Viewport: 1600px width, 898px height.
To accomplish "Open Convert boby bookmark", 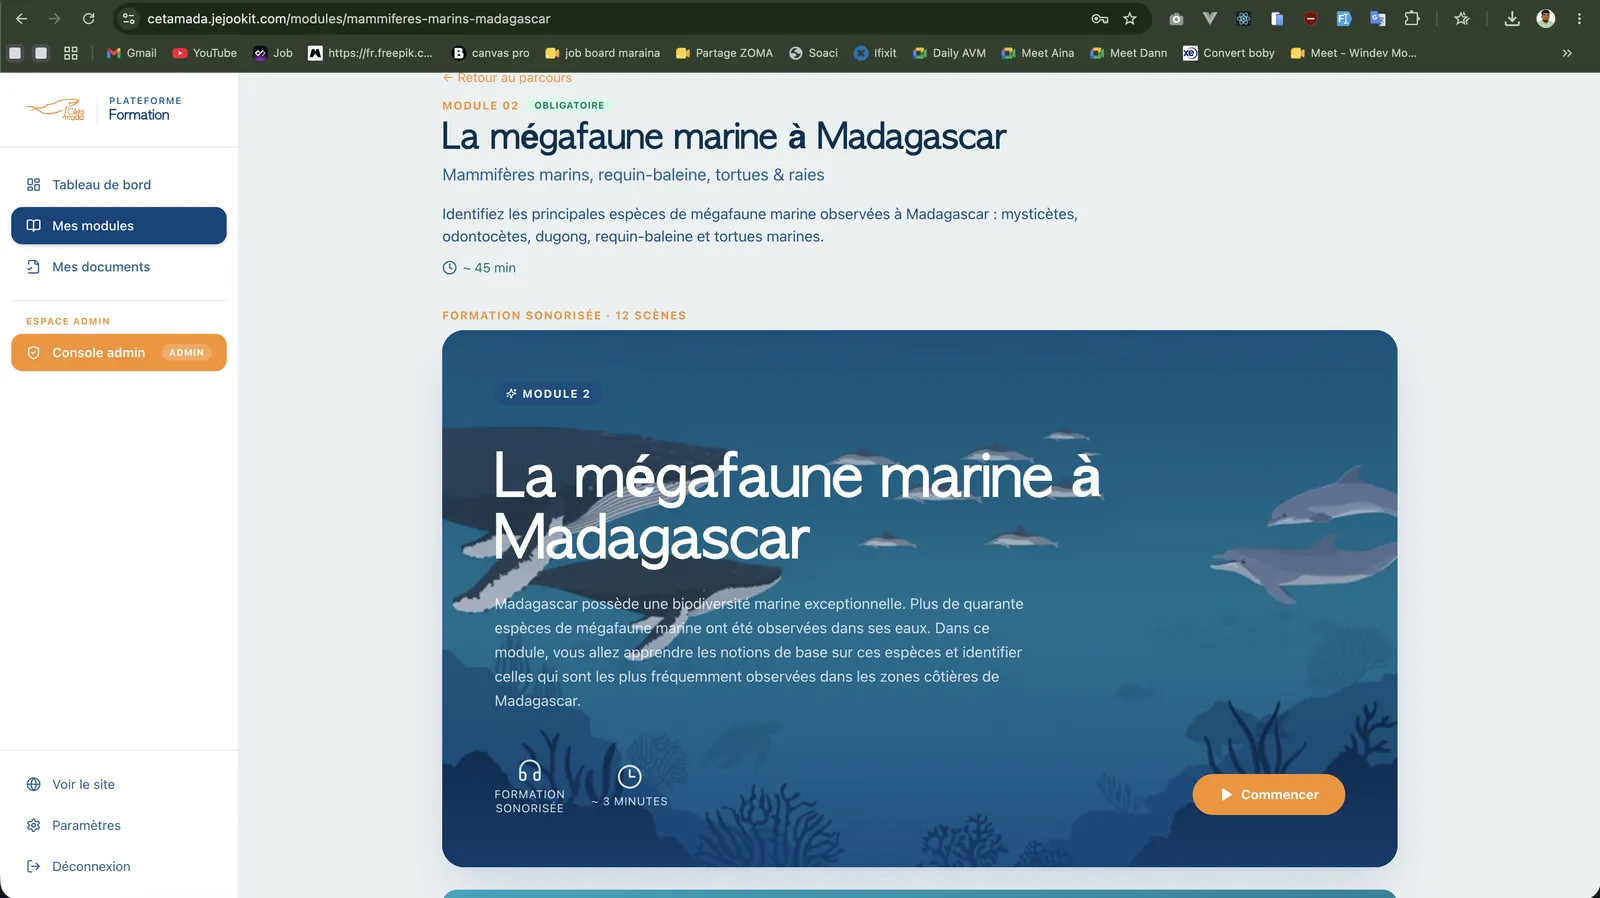I will click(1229, 53).
